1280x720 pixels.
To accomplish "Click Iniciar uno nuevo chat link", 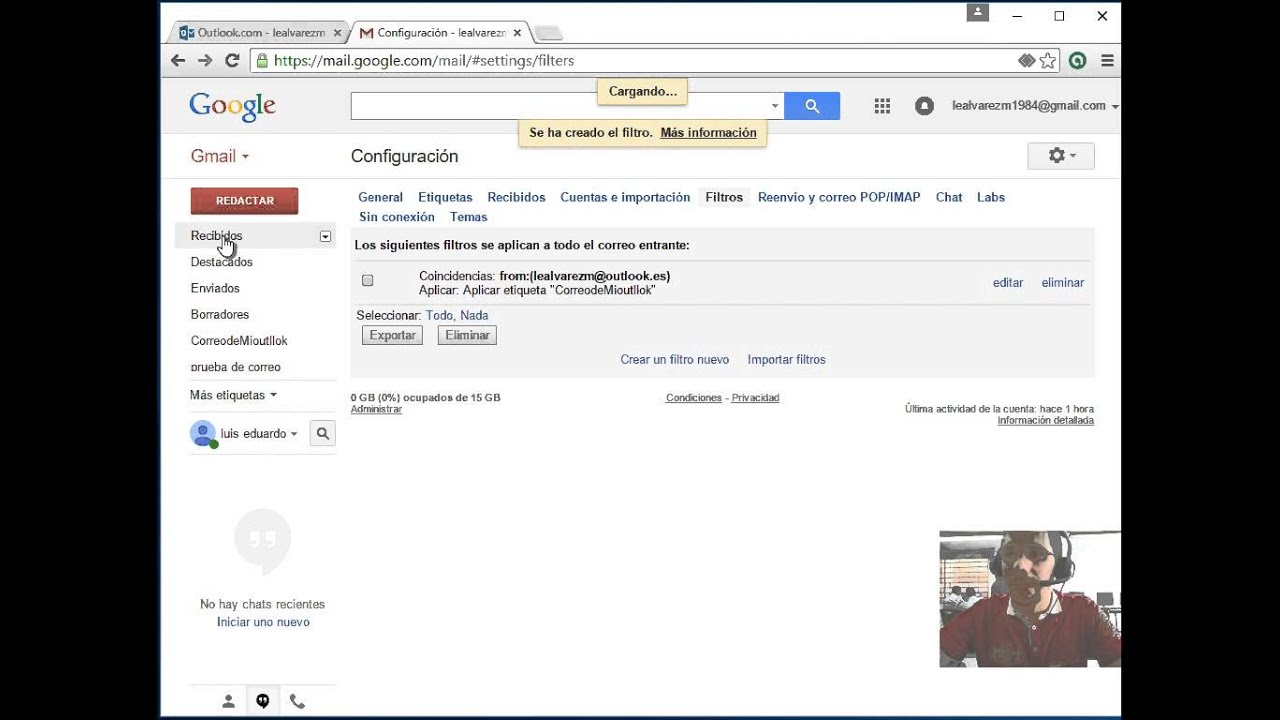I will pos(263,622).
